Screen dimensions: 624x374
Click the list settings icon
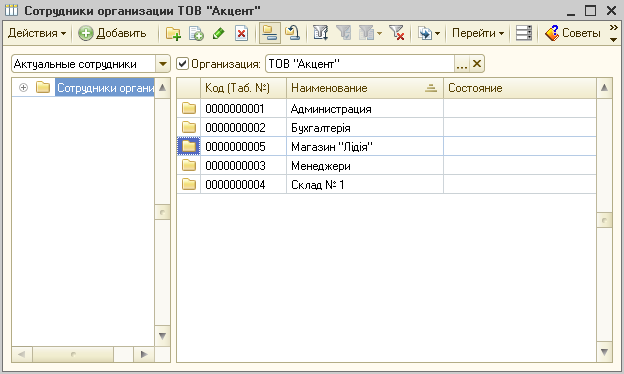[x=524, y=33]
